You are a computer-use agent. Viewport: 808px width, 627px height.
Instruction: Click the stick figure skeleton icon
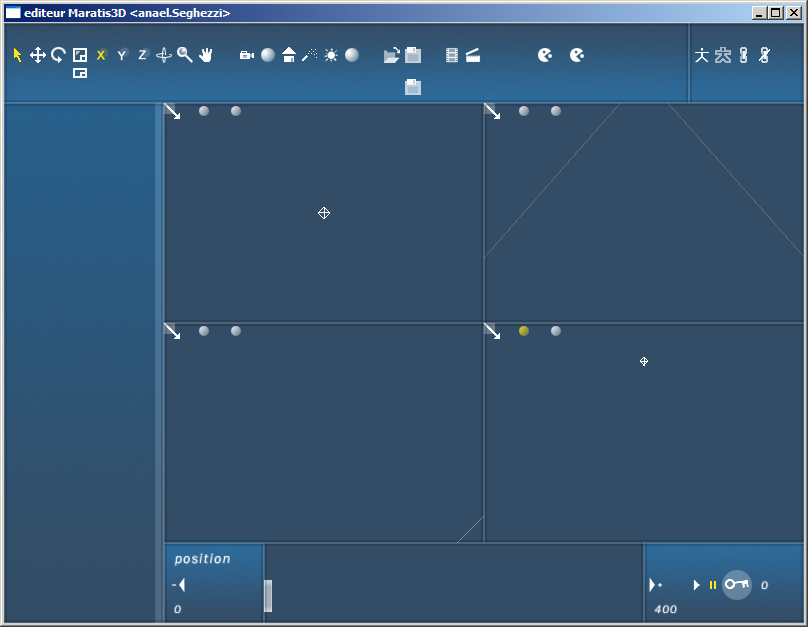point(702,55)
